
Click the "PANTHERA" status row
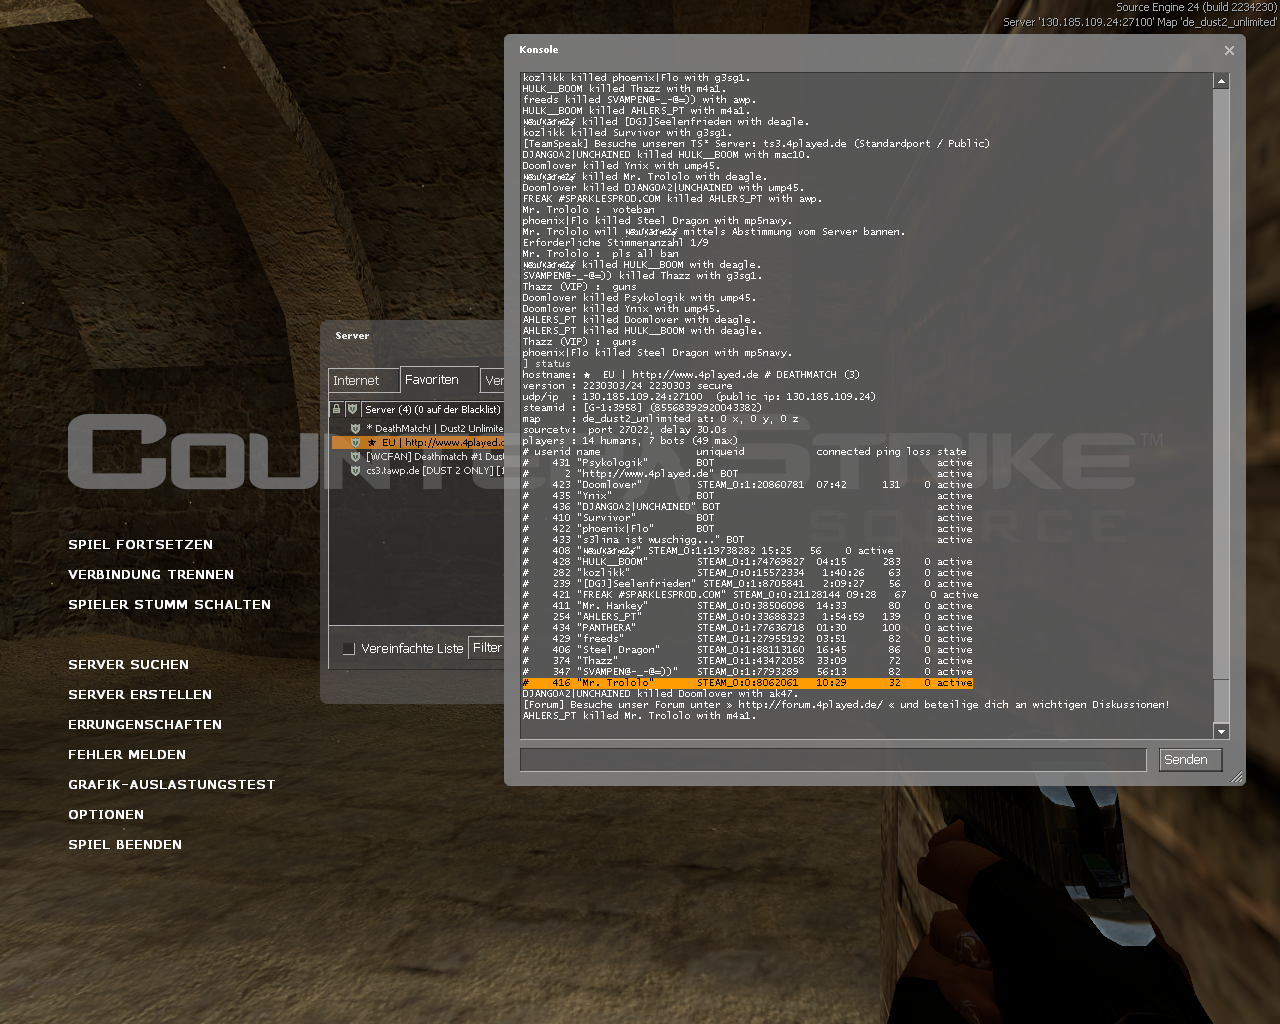coord(747,628)
